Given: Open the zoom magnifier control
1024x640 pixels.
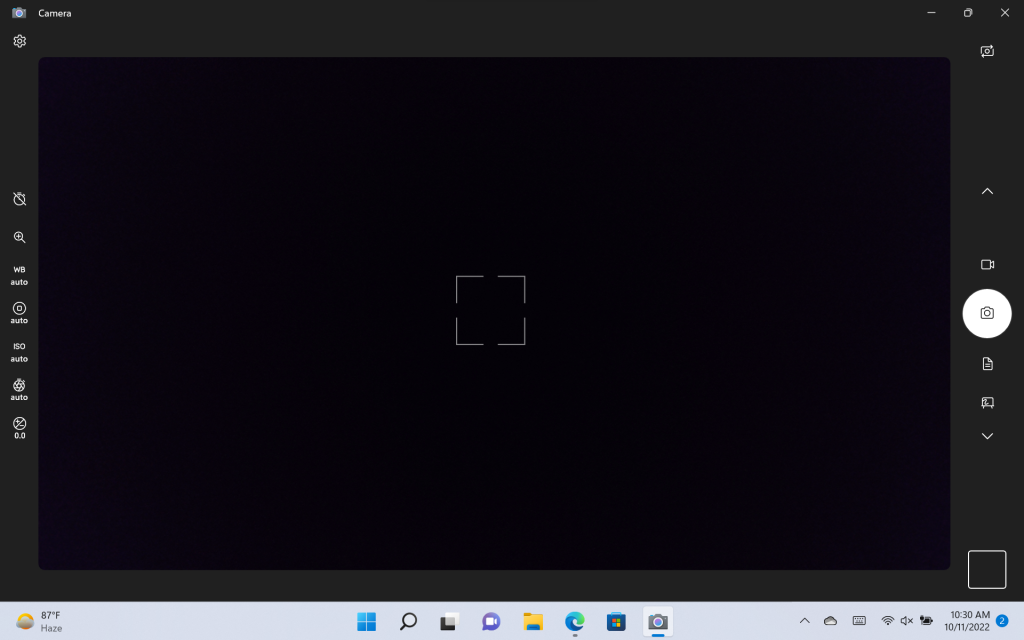Looking at the screenshot, I should click(x=20, y=237).
